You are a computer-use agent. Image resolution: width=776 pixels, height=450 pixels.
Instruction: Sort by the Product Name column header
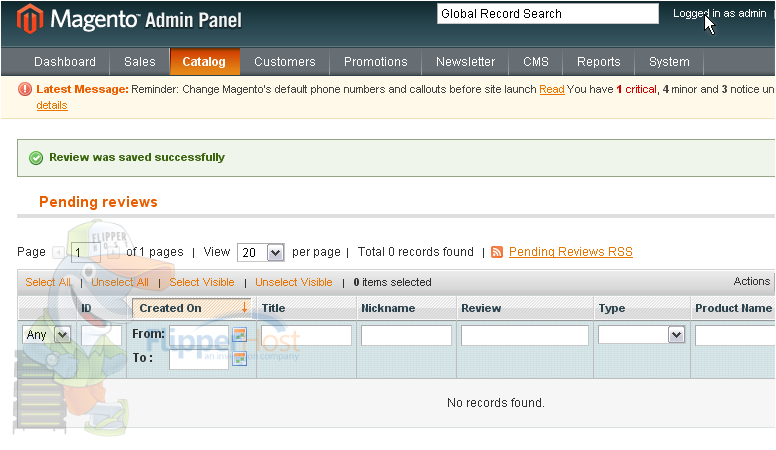(733, 308)
